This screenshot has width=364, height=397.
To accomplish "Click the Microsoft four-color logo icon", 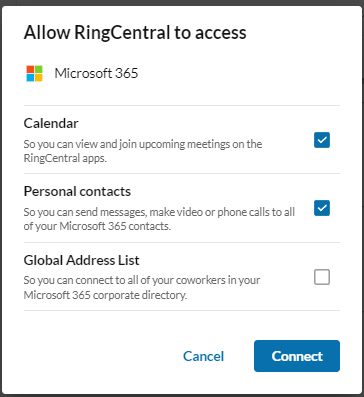I will point(35,73).
